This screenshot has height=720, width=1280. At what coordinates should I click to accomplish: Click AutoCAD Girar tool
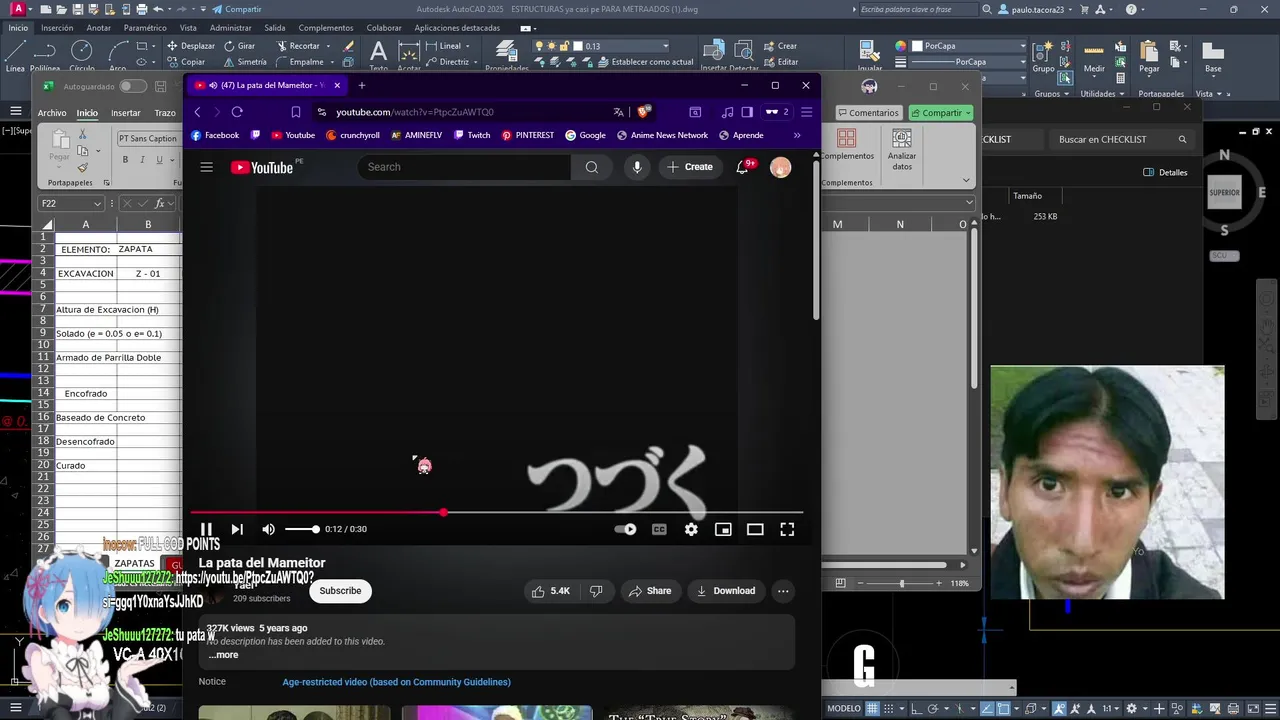239,46
